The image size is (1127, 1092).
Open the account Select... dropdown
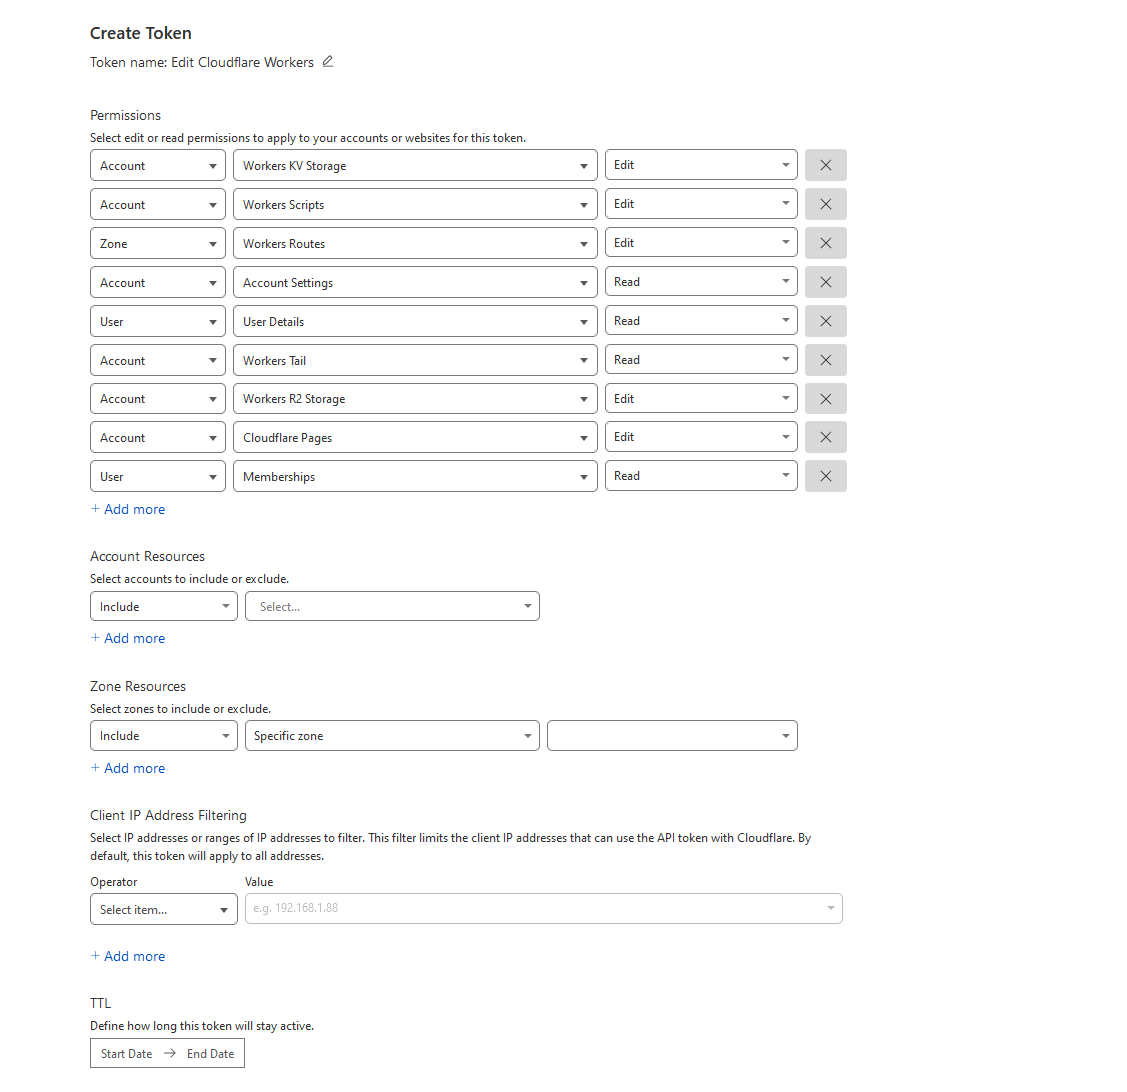click(392, 606)
